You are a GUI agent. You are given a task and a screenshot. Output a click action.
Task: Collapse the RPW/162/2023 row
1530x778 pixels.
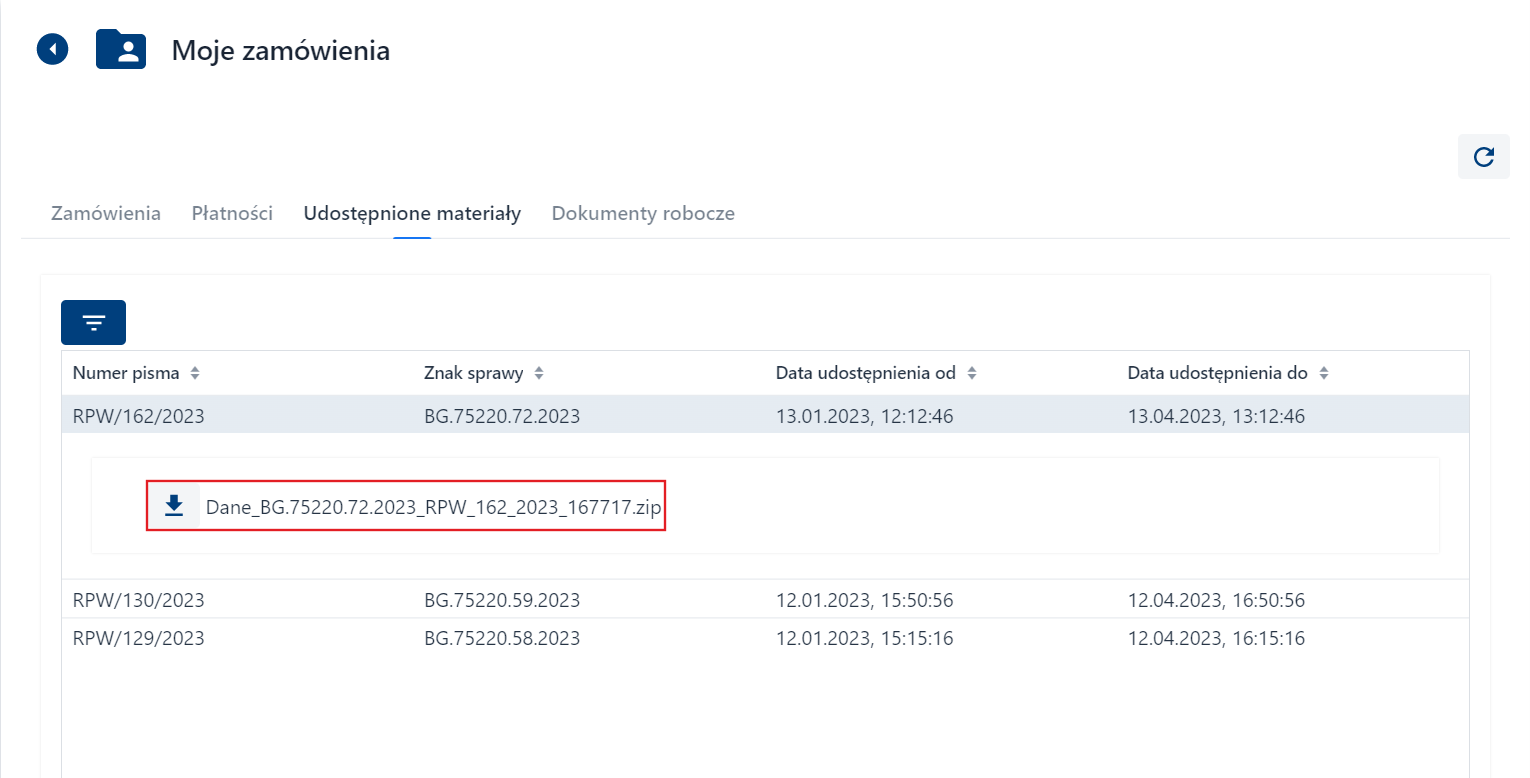[x=138, y=416]
